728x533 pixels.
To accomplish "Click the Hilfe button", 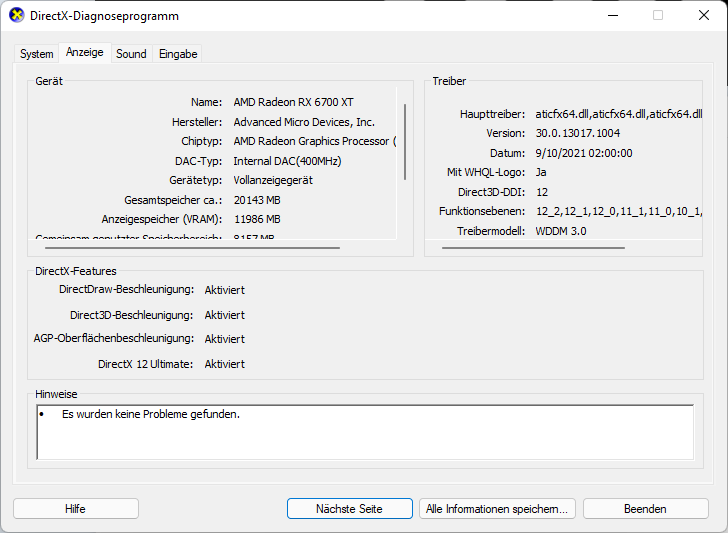I will (76, 508).
